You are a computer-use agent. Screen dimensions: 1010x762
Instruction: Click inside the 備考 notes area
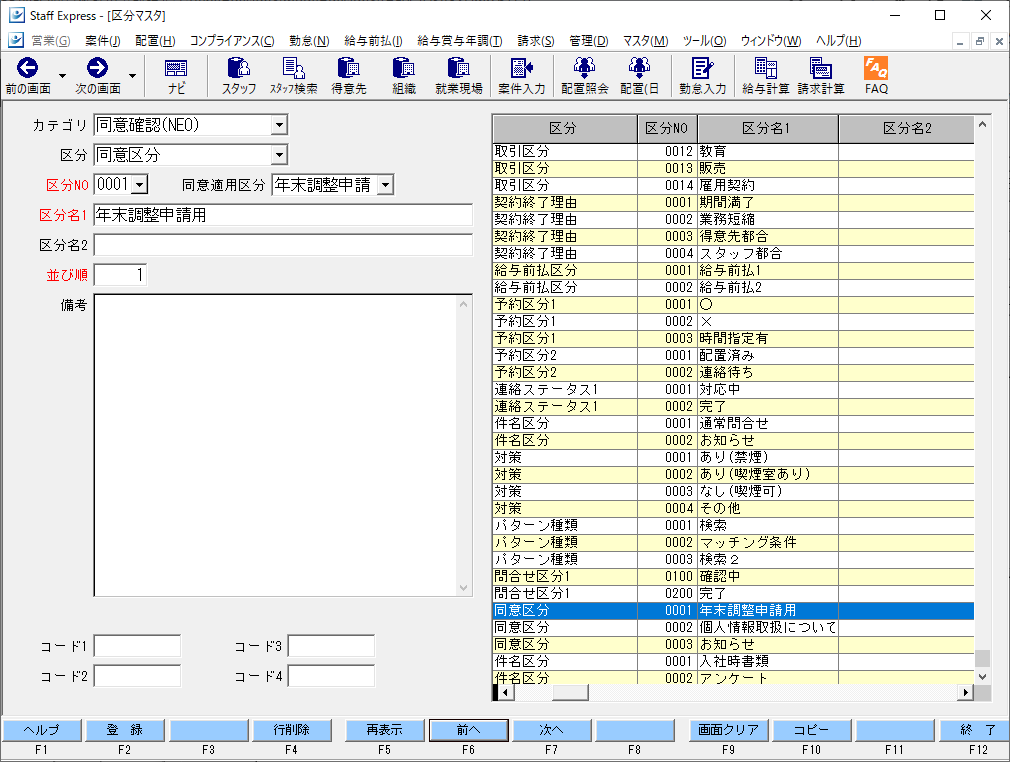283,445
